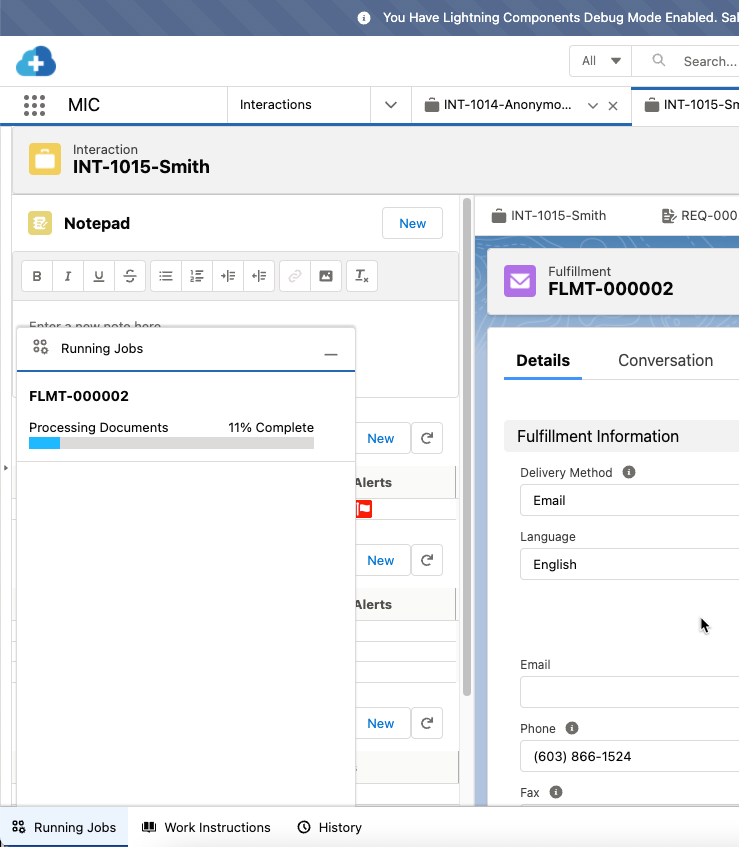Toggle bold formatting in Notepad
The height and width of the screenshot is (847, 739).
tap(37, 276)
